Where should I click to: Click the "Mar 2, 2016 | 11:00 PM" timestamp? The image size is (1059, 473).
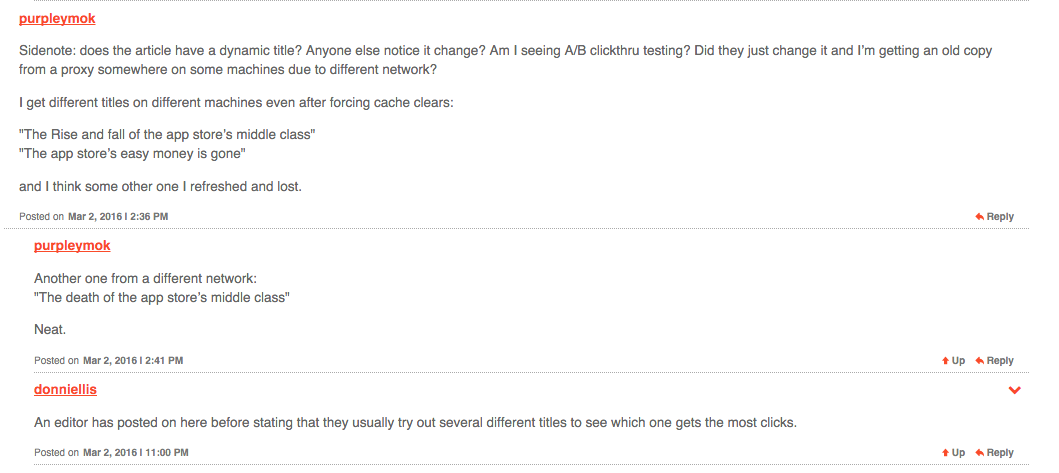pos(135,453)
